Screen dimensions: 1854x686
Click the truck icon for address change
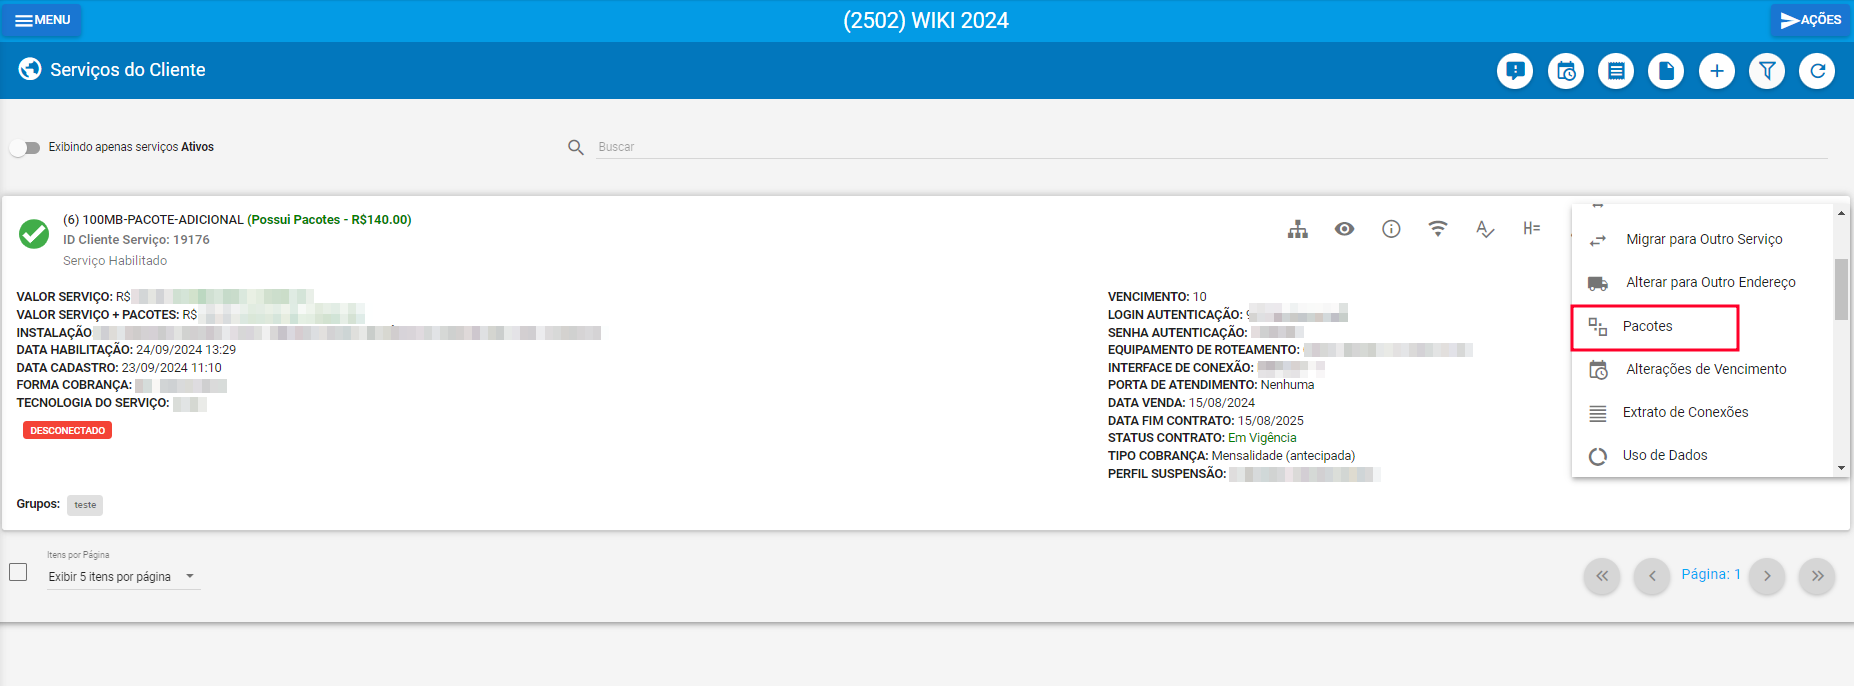tap(1598, 283)
